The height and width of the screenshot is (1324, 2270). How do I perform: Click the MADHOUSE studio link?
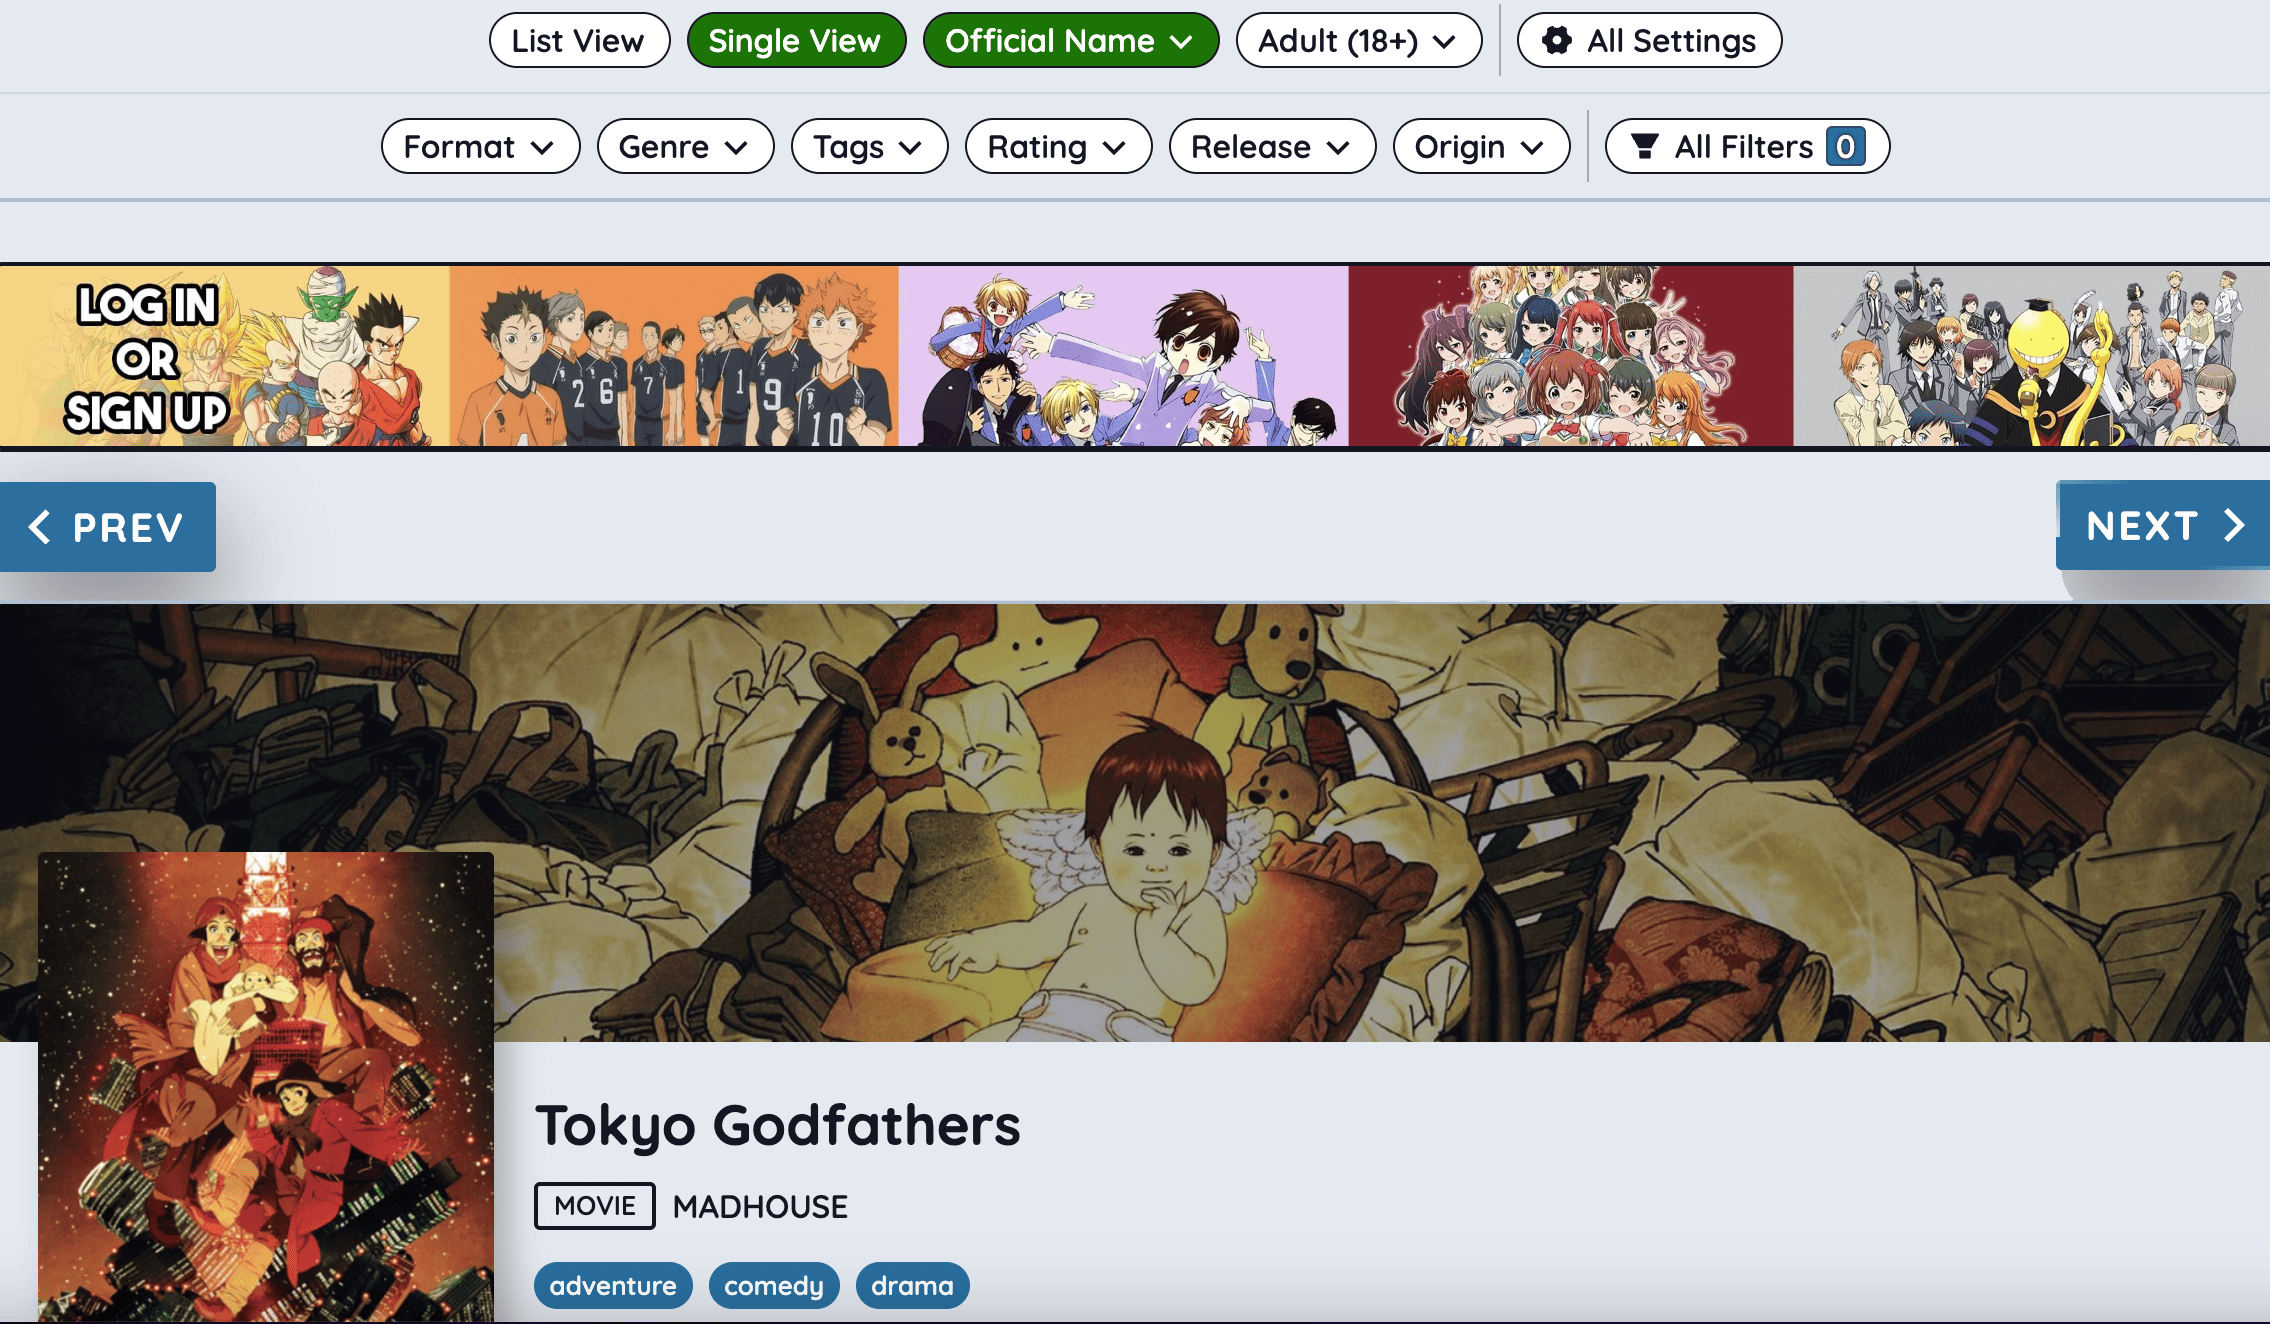[x=760, y=1207]
